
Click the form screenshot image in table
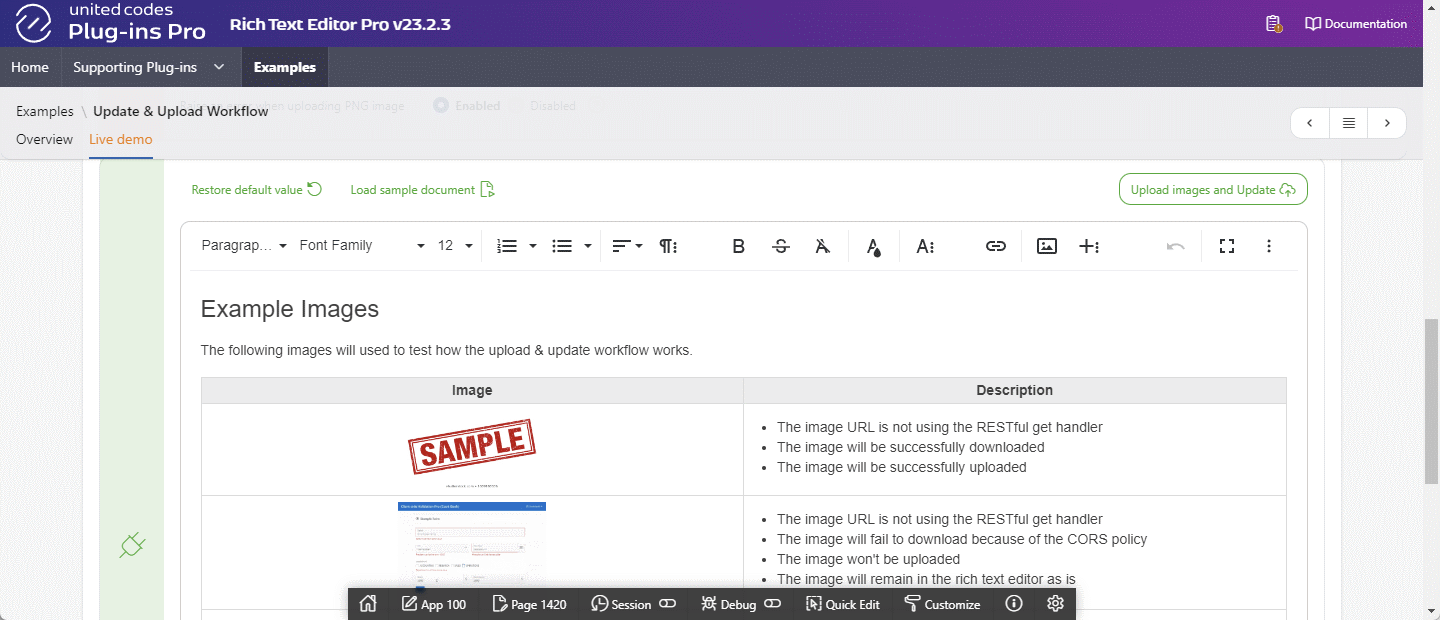coord(472,545)
